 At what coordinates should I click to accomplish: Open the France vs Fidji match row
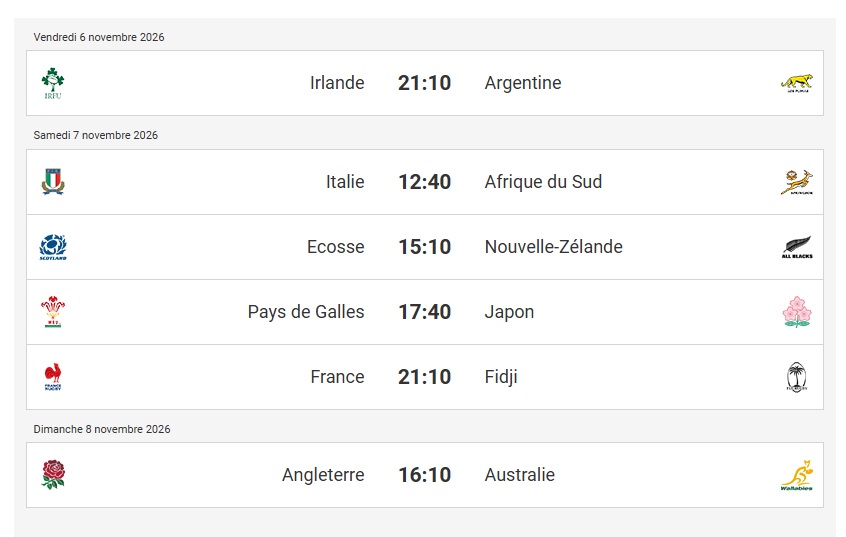click(425, 377)
